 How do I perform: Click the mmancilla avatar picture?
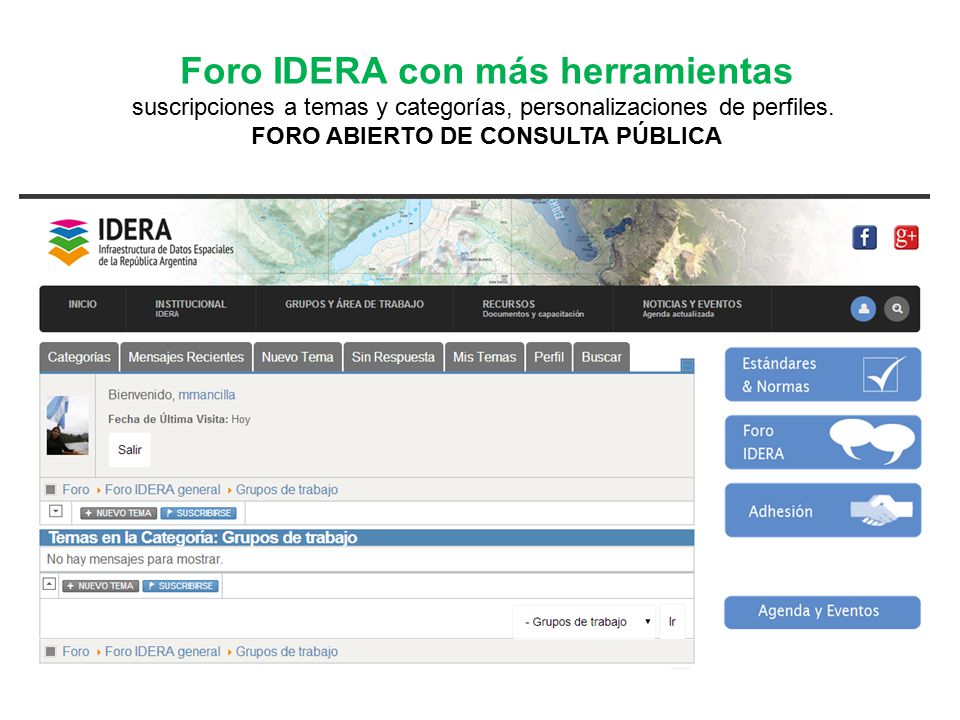tap(67, 426)
